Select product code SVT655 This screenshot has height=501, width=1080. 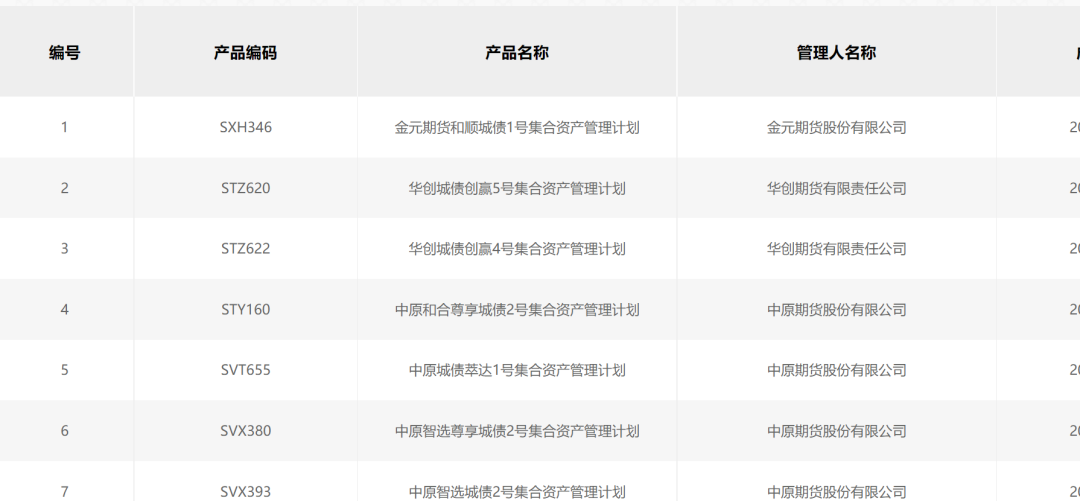245,370
